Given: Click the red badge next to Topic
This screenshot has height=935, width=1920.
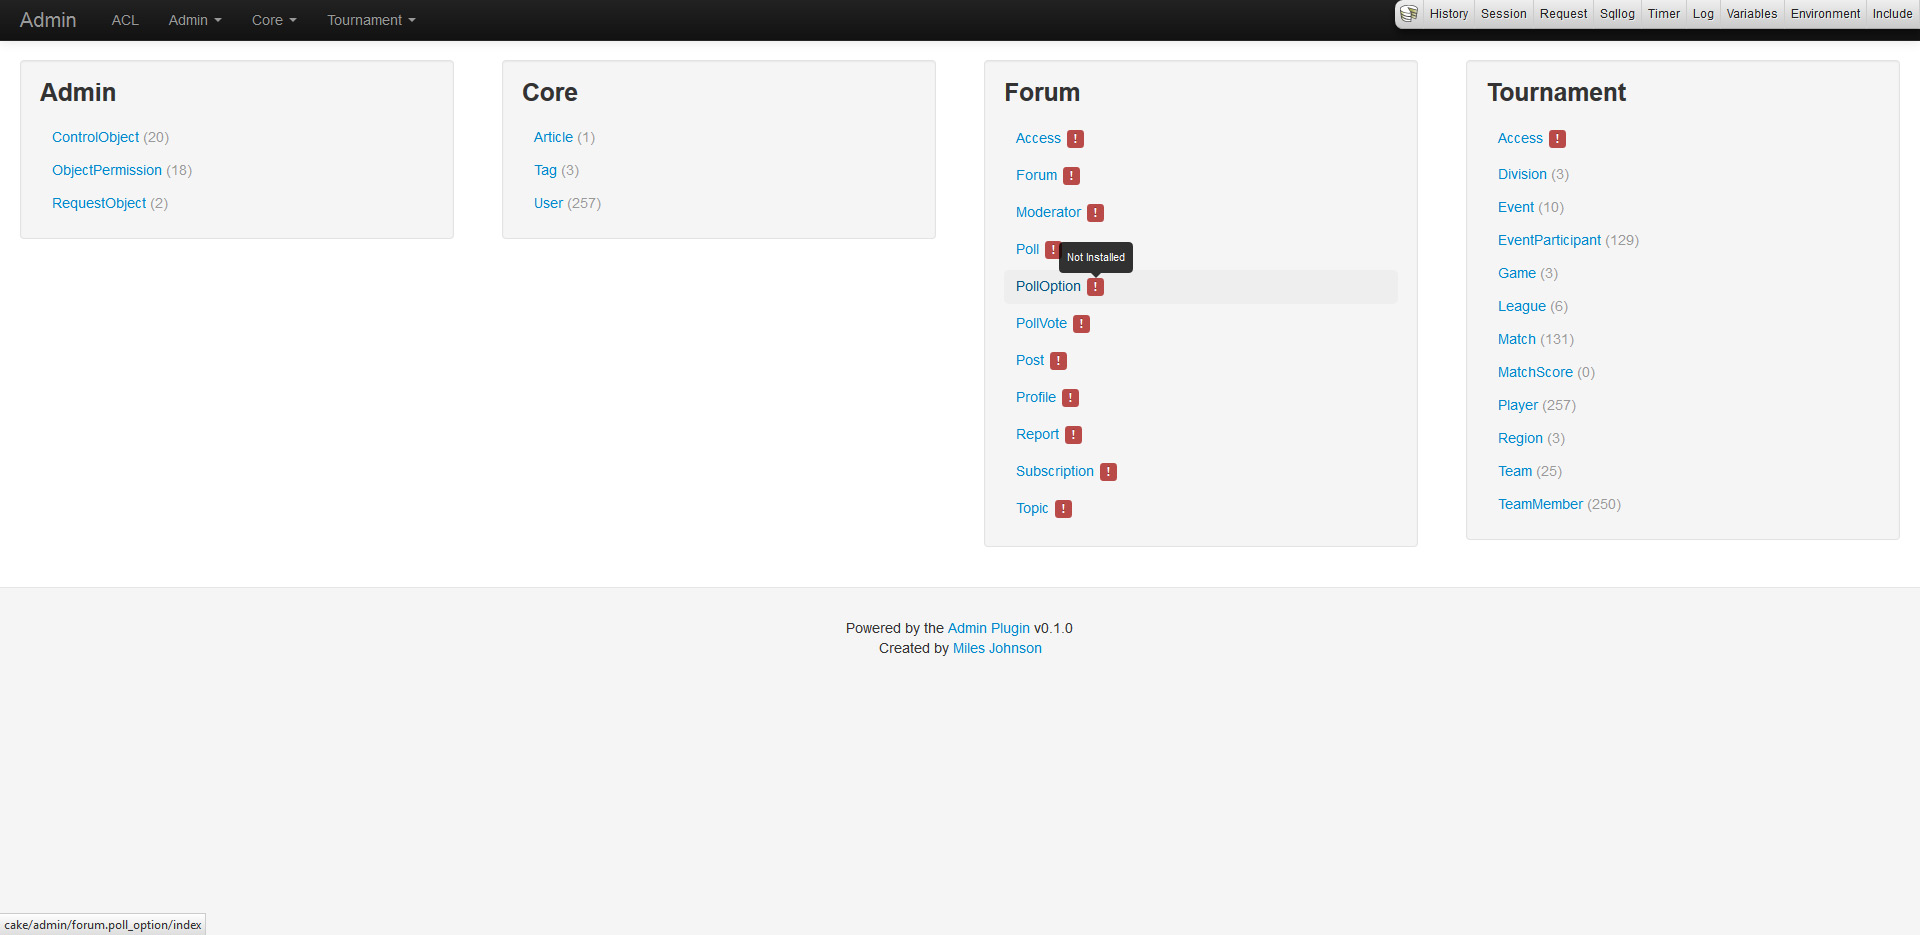Looking at the screenshot, I should (1063, 509).
